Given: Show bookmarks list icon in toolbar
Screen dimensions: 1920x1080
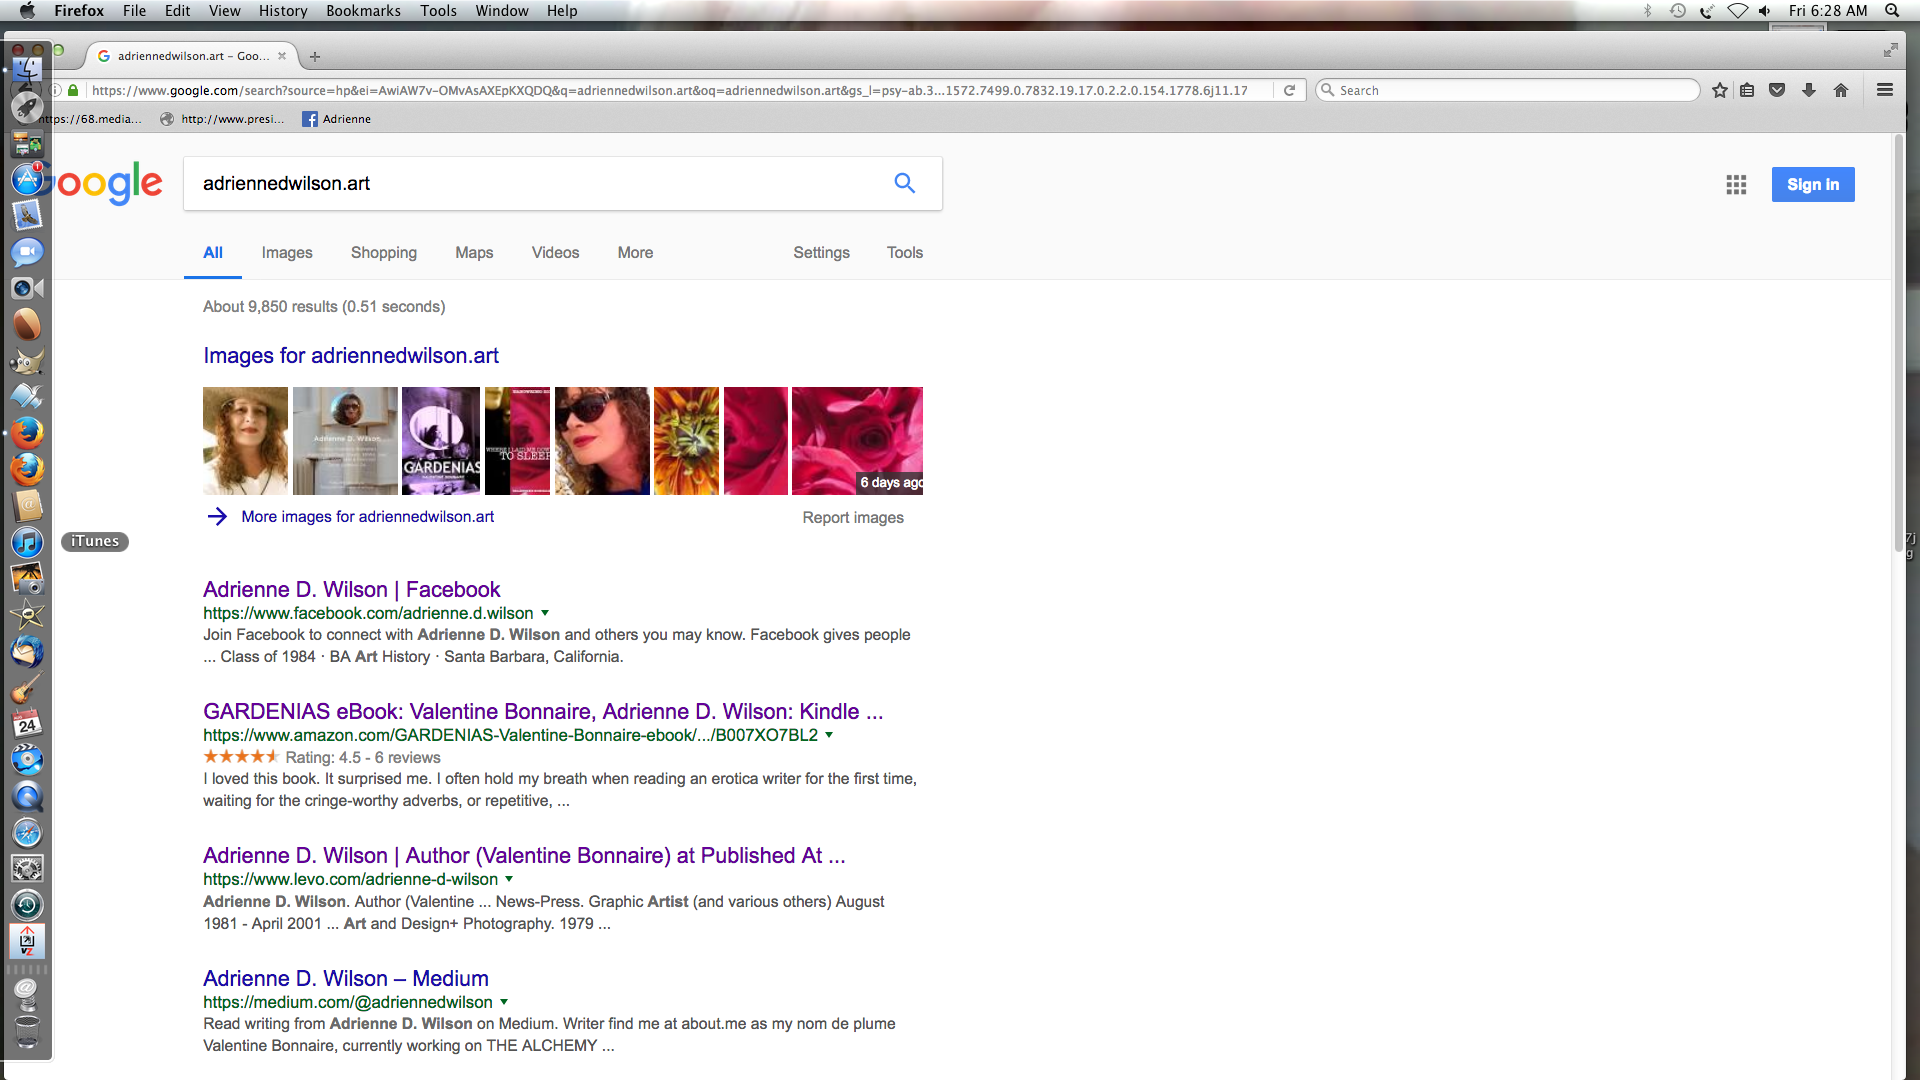Looking at the screenshot, I should tap(1747, 90).
